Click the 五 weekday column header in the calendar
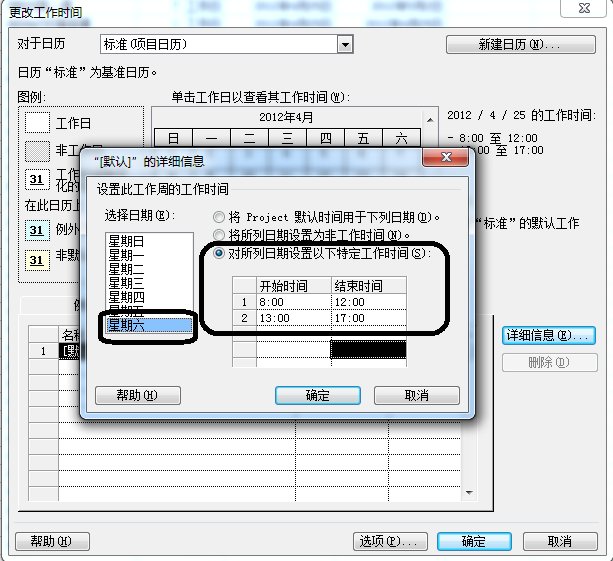 (x=363, y=138)
